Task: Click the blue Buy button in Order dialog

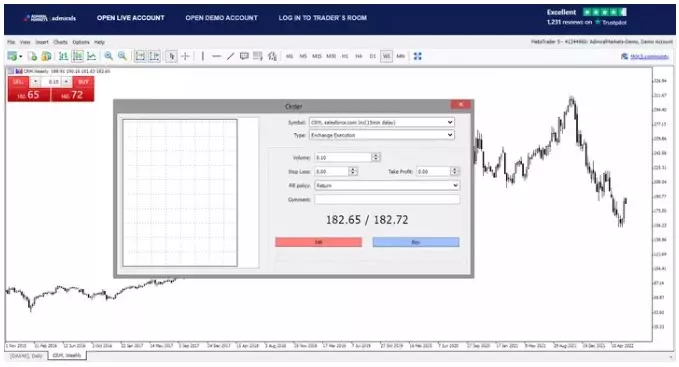Action: pos(416,242)
